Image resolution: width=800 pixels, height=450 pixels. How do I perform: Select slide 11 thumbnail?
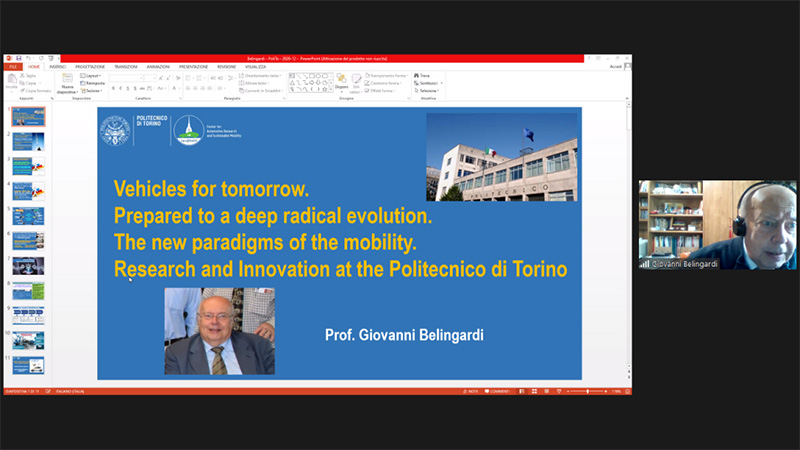[x=28, y=365]
